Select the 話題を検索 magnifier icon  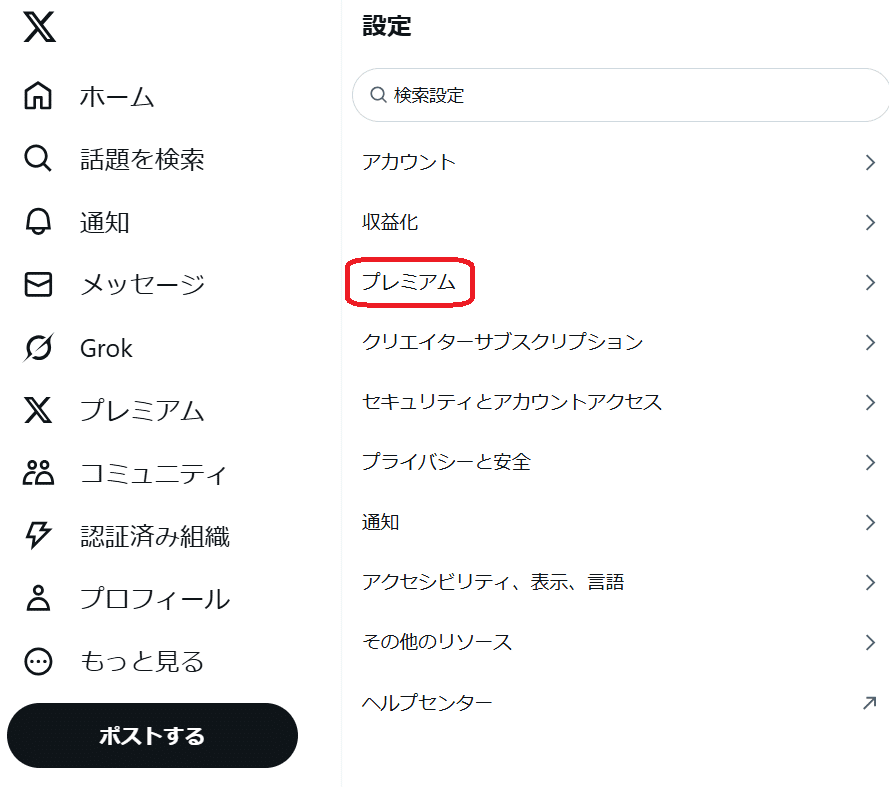[x=38, y=159]
